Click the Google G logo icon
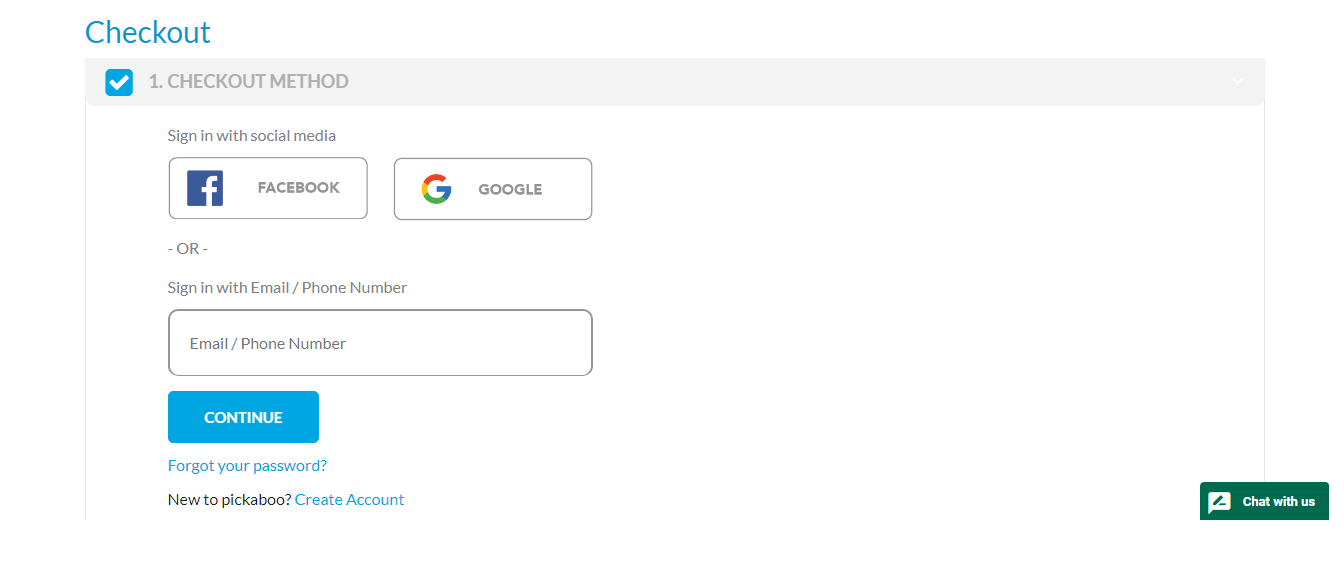 pyautogui.click(x=436, y=189)
